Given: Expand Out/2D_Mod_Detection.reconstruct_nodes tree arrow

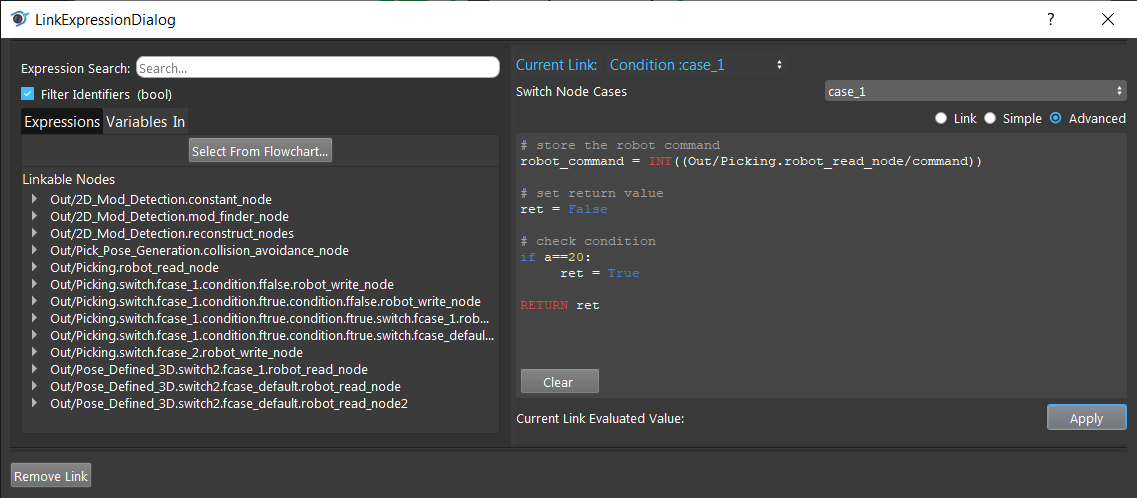Looking at the screenshot, I should point(34,233).
